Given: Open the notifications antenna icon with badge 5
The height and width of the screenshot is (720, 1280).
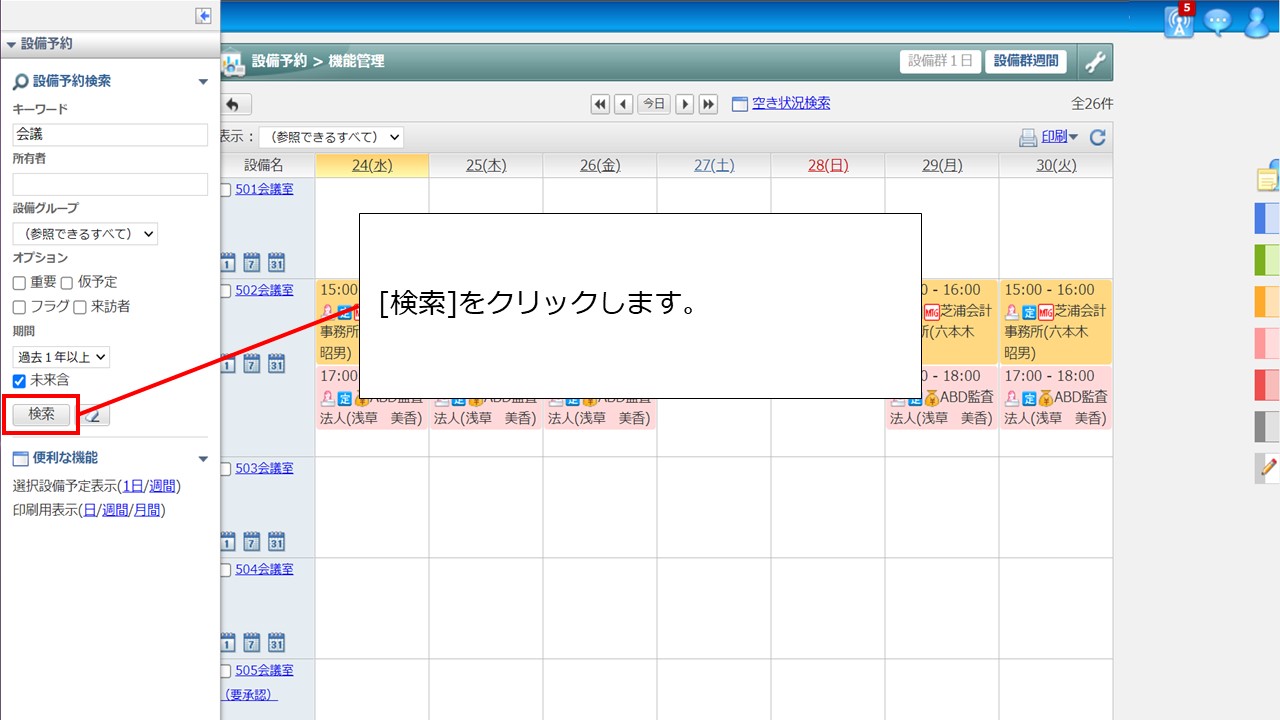Looking at the screenshot, I should click(1179, 22).
